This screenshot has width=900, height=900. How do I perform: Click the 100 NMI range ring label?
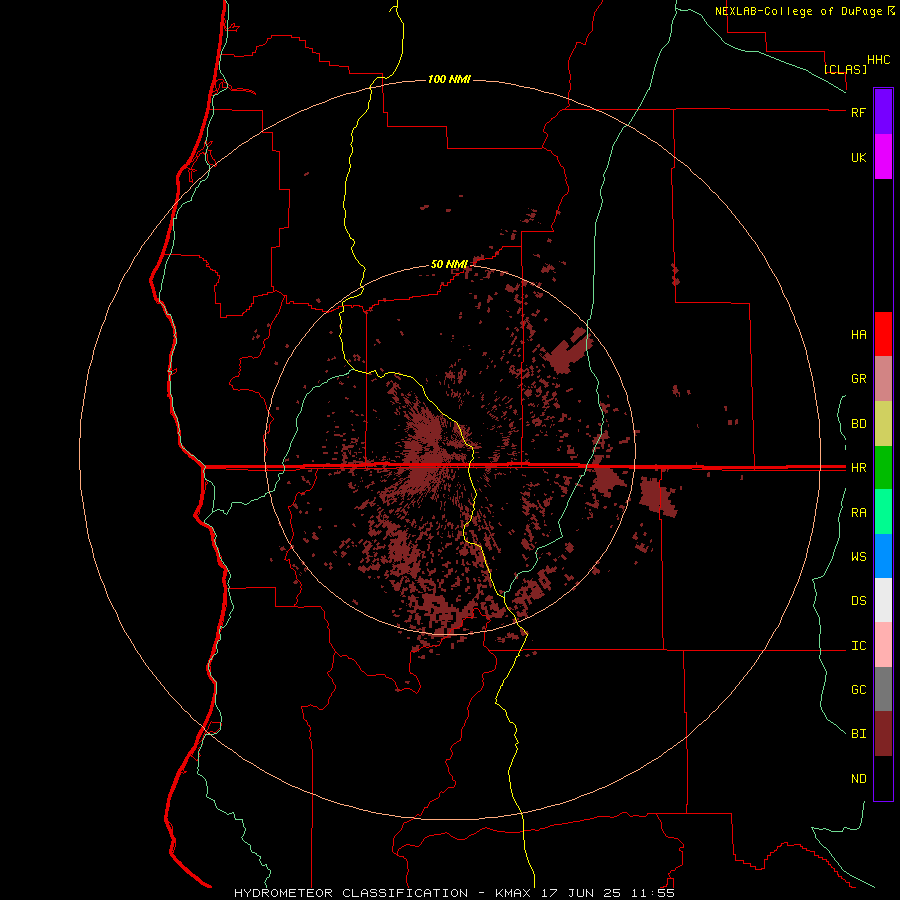click(449, 79)
